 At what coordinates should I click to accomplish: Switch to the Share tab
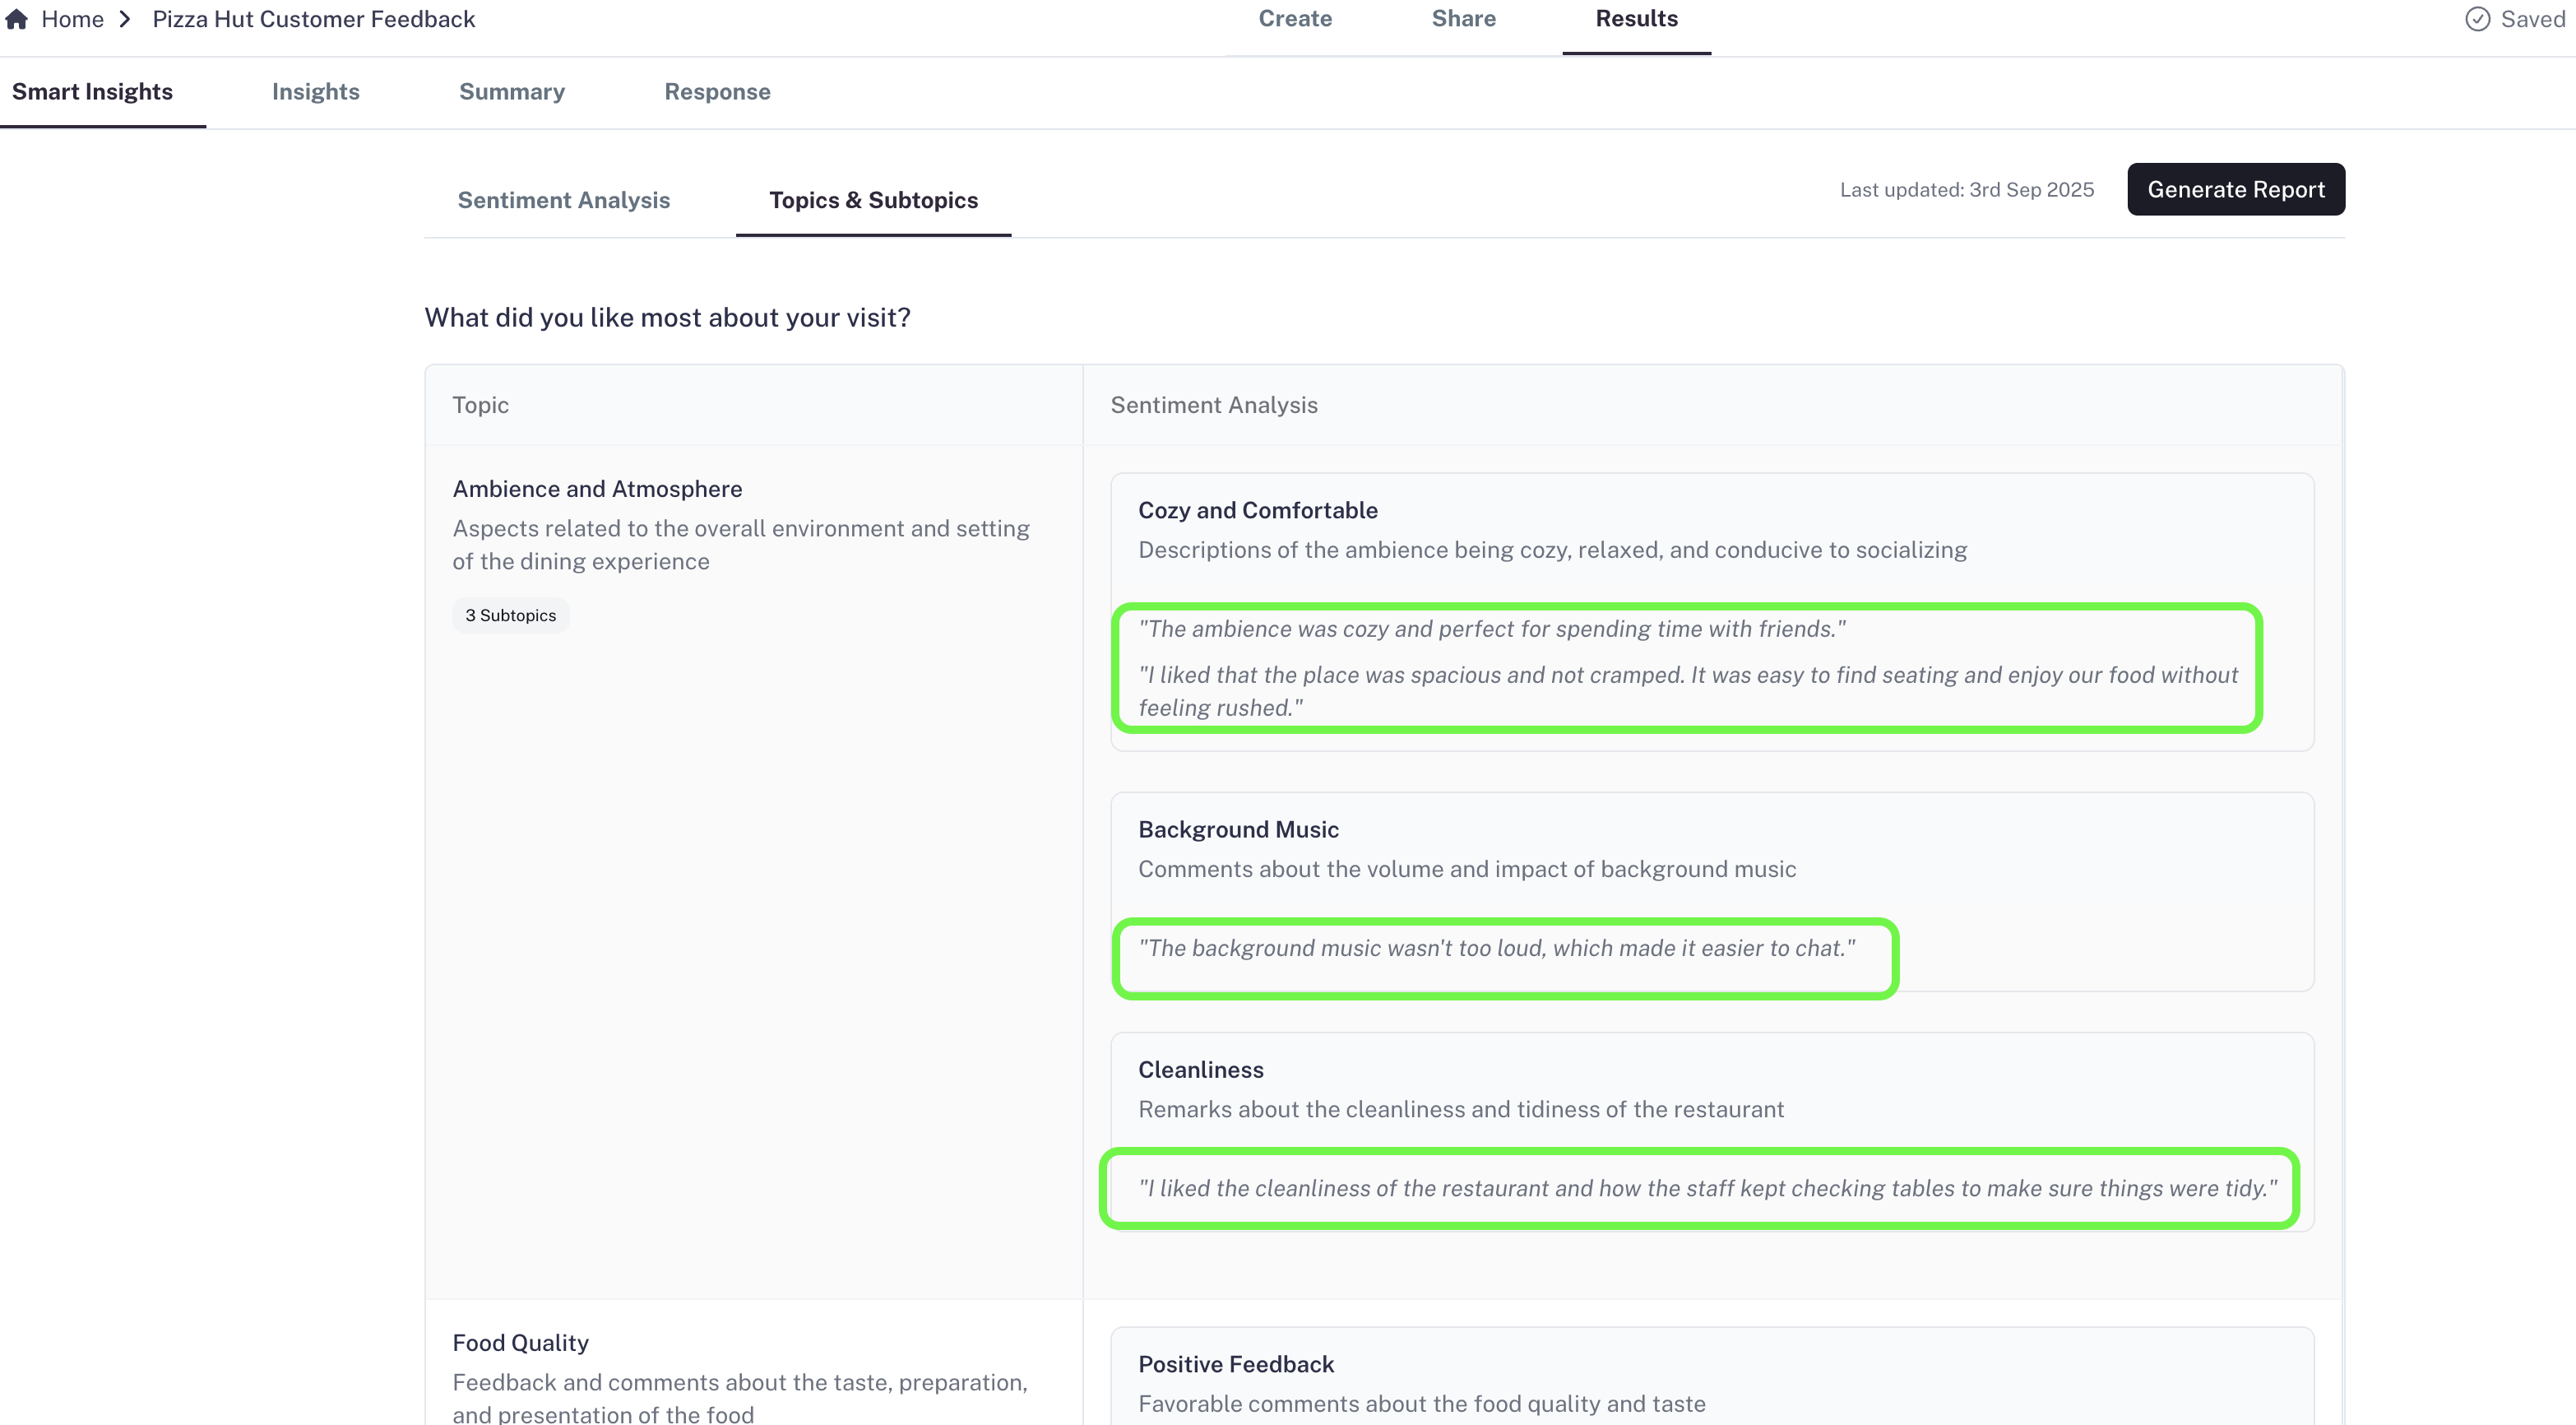(x=1463, y=19)
